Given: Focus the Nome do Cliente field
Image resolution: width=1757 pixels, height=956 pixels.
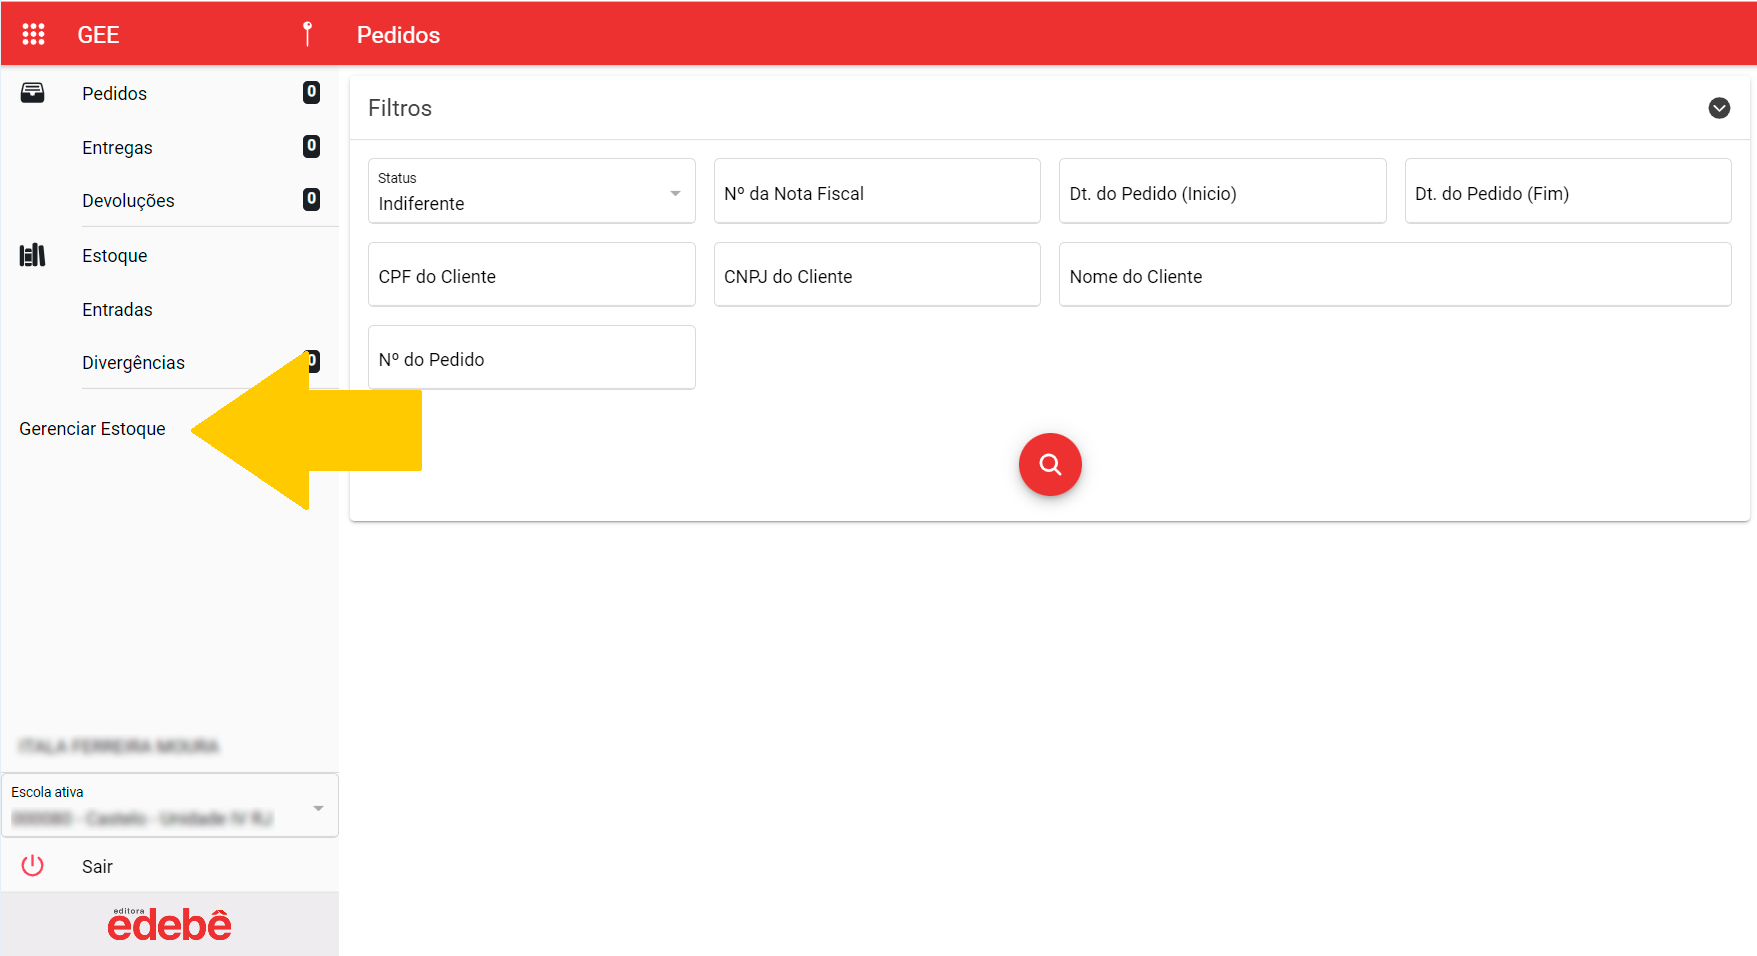Looking at the screenshot, I should pos(1395,274).
